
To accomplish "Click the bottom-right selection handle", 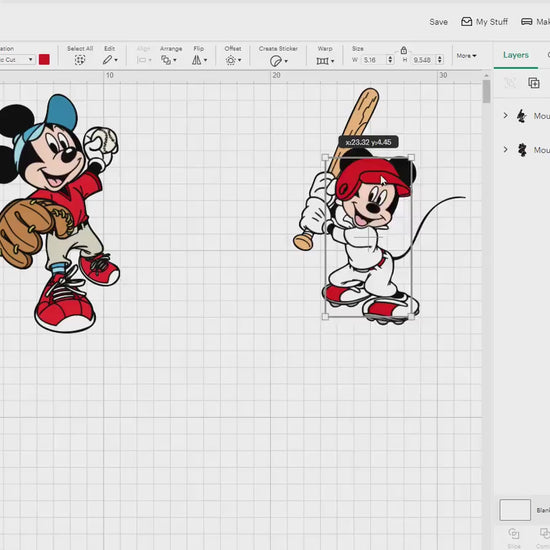I will pyautogui.click(x=411, y=317).
